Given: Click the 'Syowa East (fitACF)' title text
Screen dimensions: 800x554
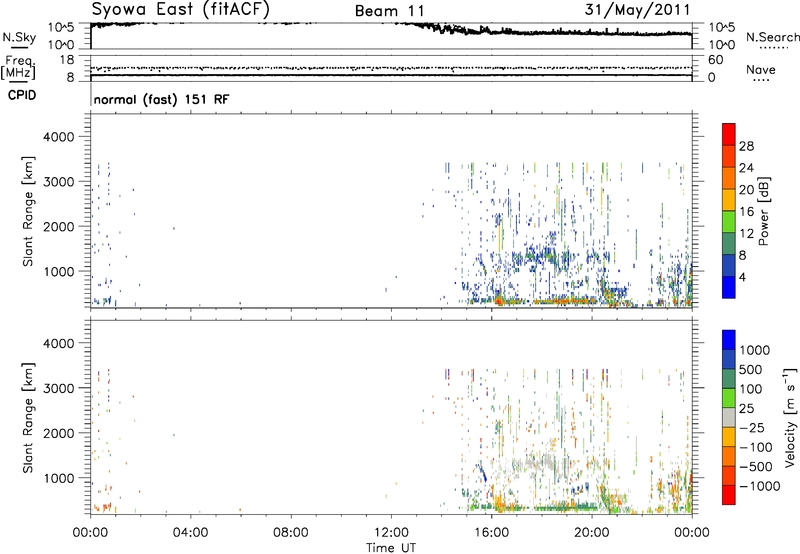Looking at the screenshot, I should click(180, 9).
